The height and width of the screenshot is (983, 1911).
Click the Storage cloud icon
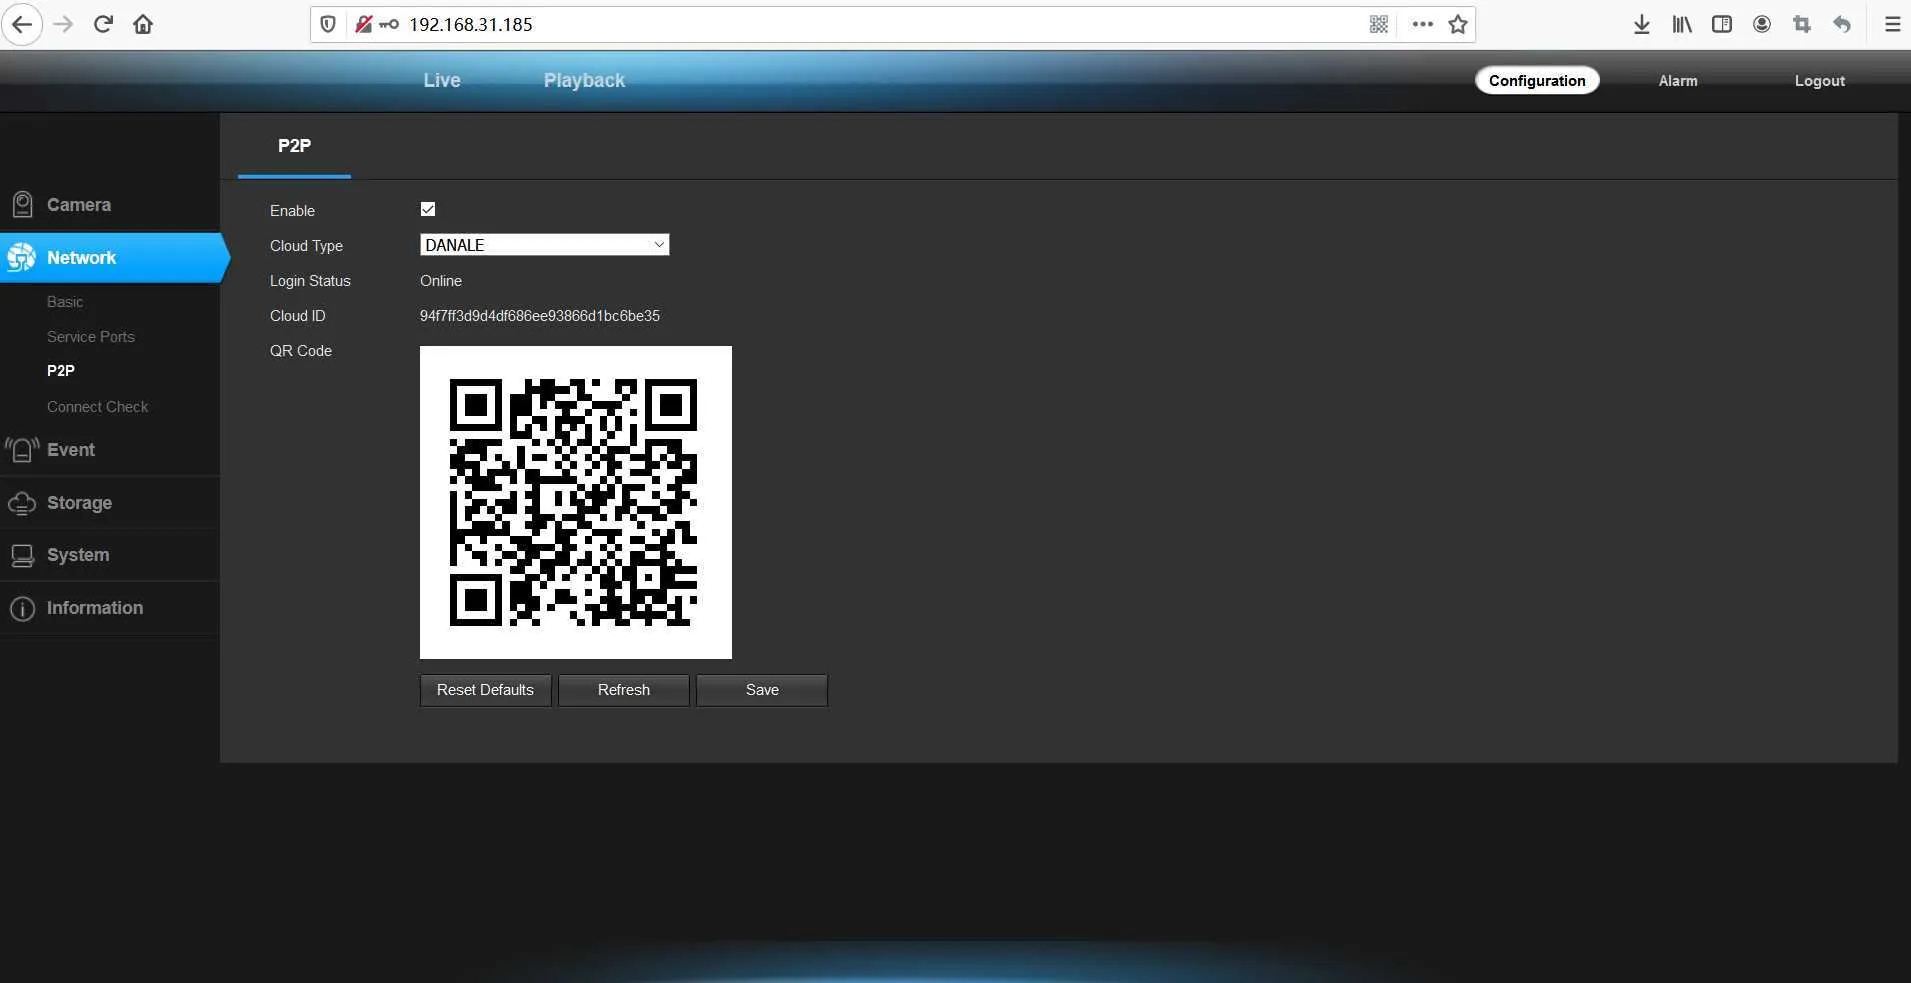tap(22, 503)
